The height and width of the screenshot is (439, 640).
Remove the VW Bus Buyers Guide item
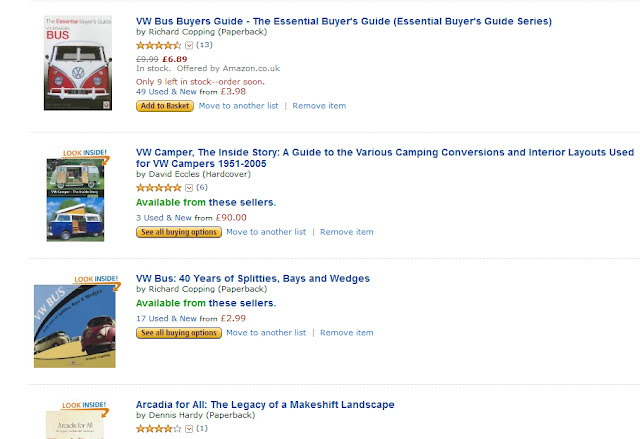click(x=319, y=106)
